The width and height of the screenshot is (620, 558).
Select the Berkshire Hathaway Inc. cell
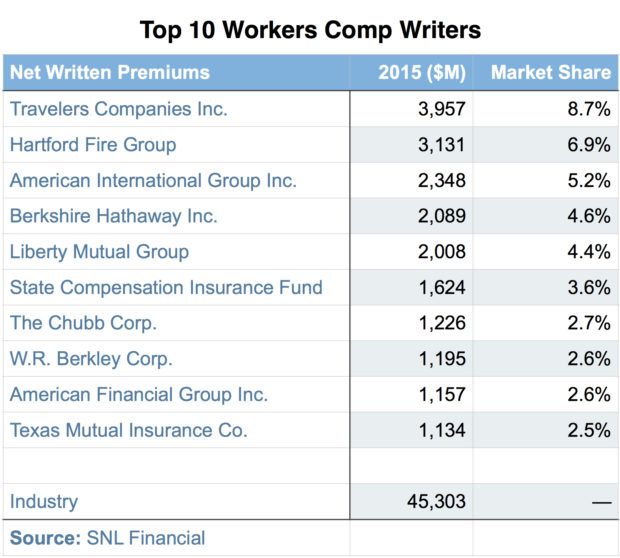[113, 216]
